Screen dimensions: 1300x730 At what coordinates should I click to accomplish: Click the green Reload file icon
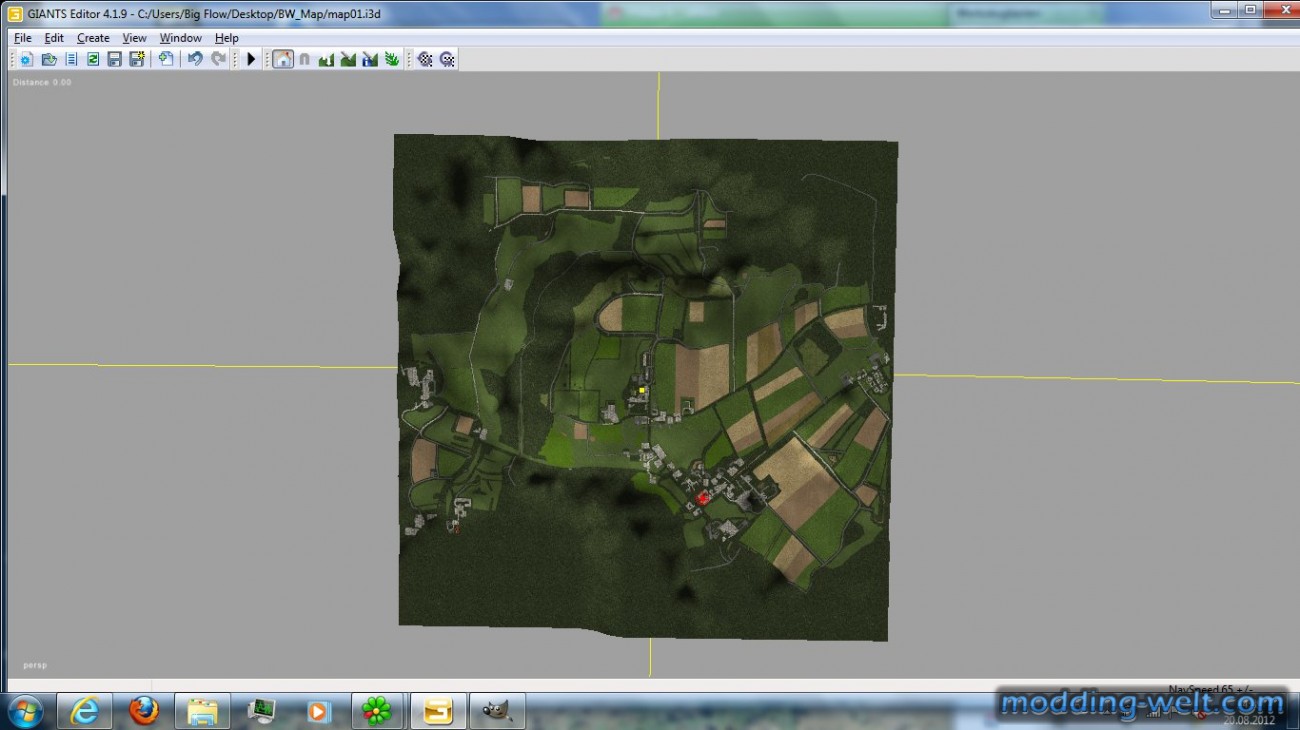pyautogui.click(x=93, y=59)
